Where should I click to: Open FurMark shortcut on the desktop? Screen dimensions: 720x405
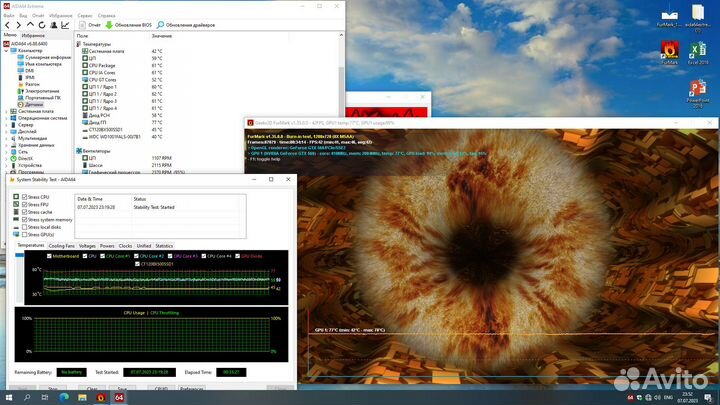pos(669,52)
